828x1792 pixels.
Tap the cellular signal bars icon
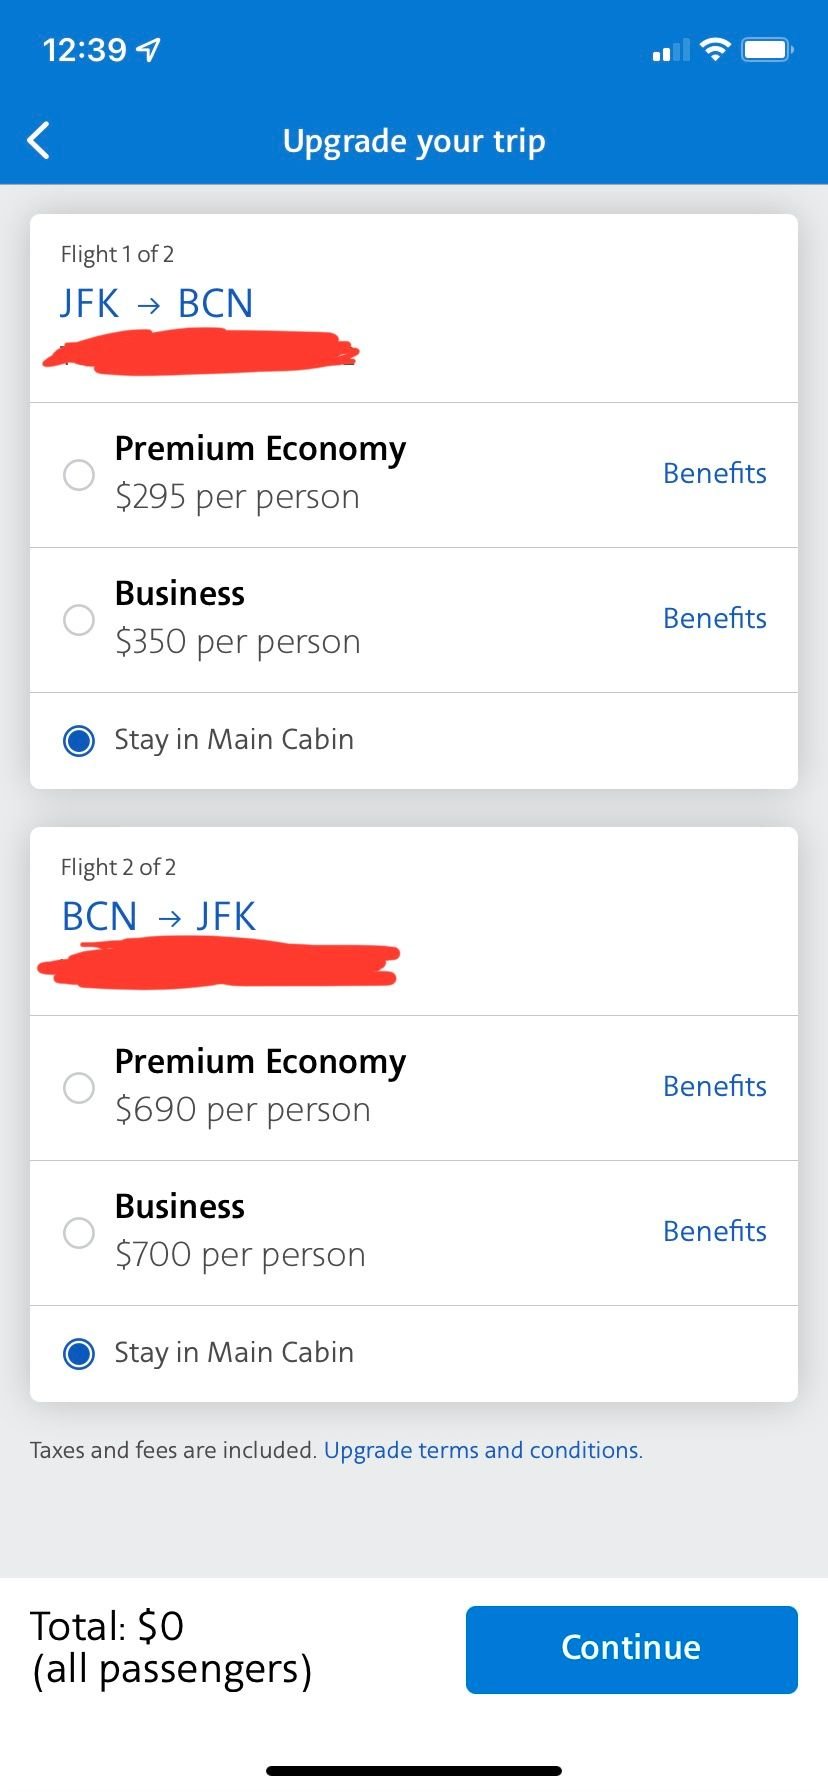[670, 50]
